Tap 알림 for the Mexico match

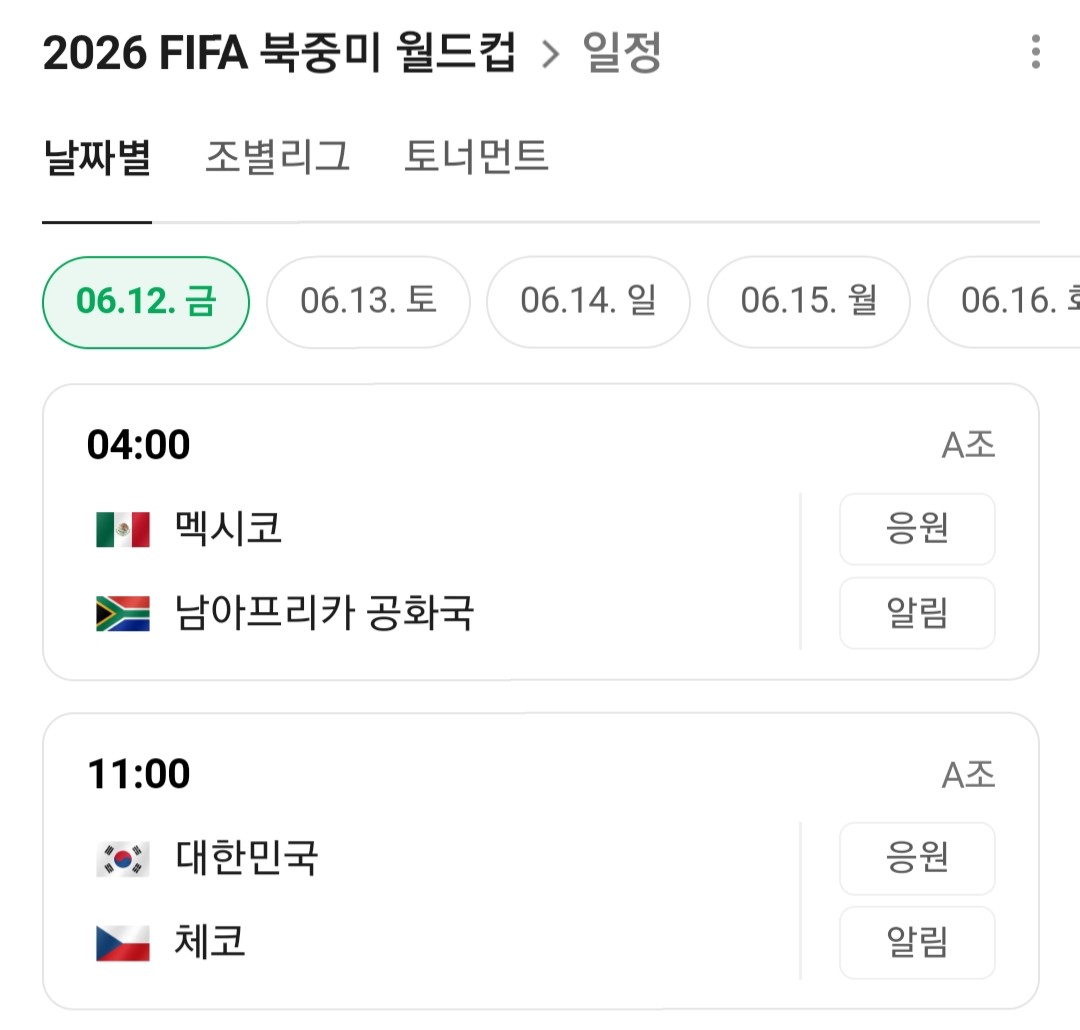pos(917,613)
